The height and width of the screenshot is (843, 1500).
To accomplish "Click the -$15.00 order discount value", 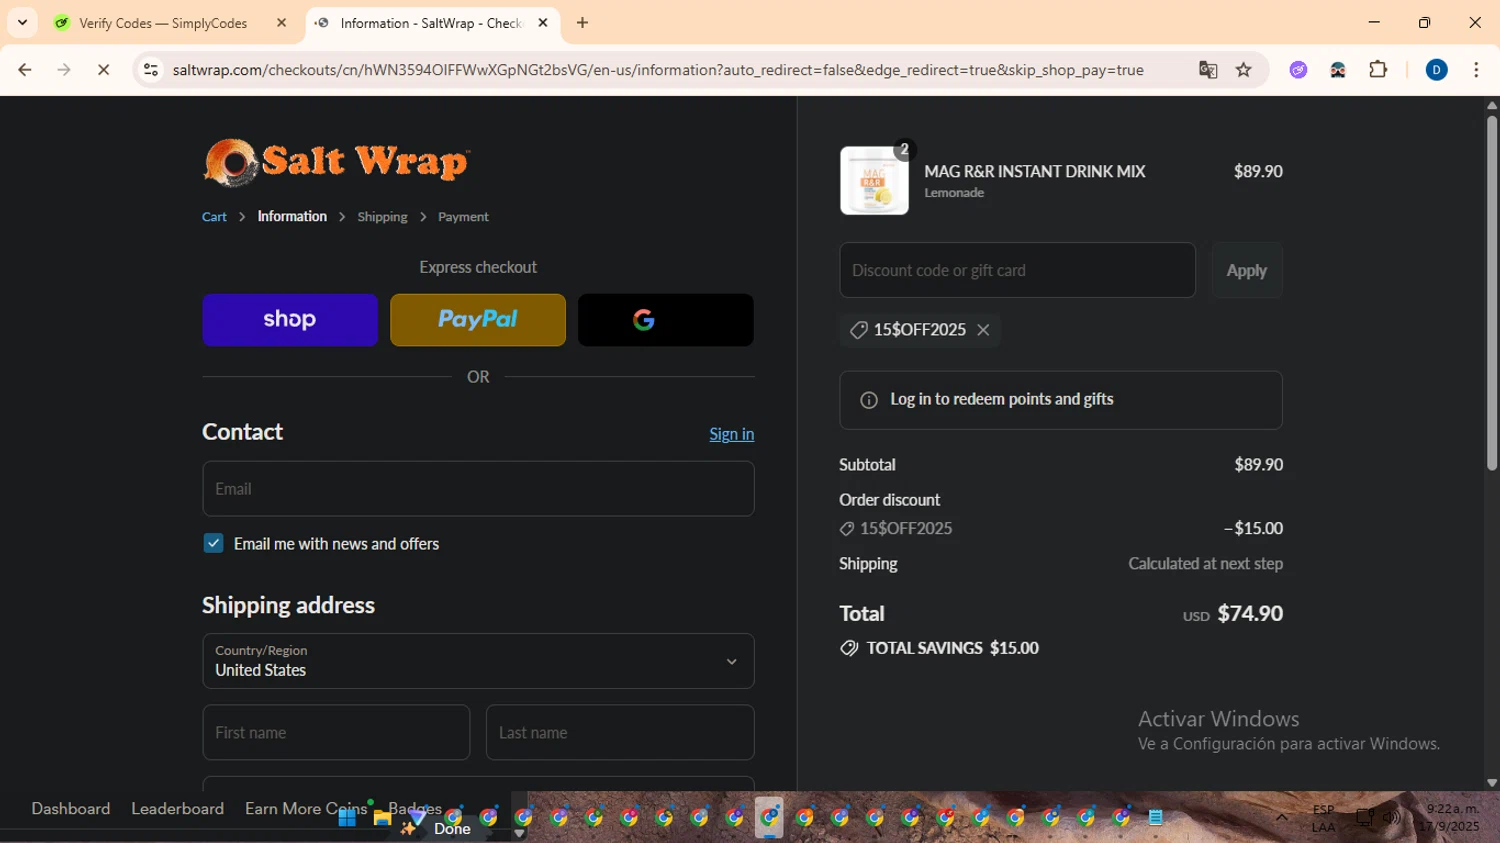I will pyautogui.click(x=1253, y=528).
